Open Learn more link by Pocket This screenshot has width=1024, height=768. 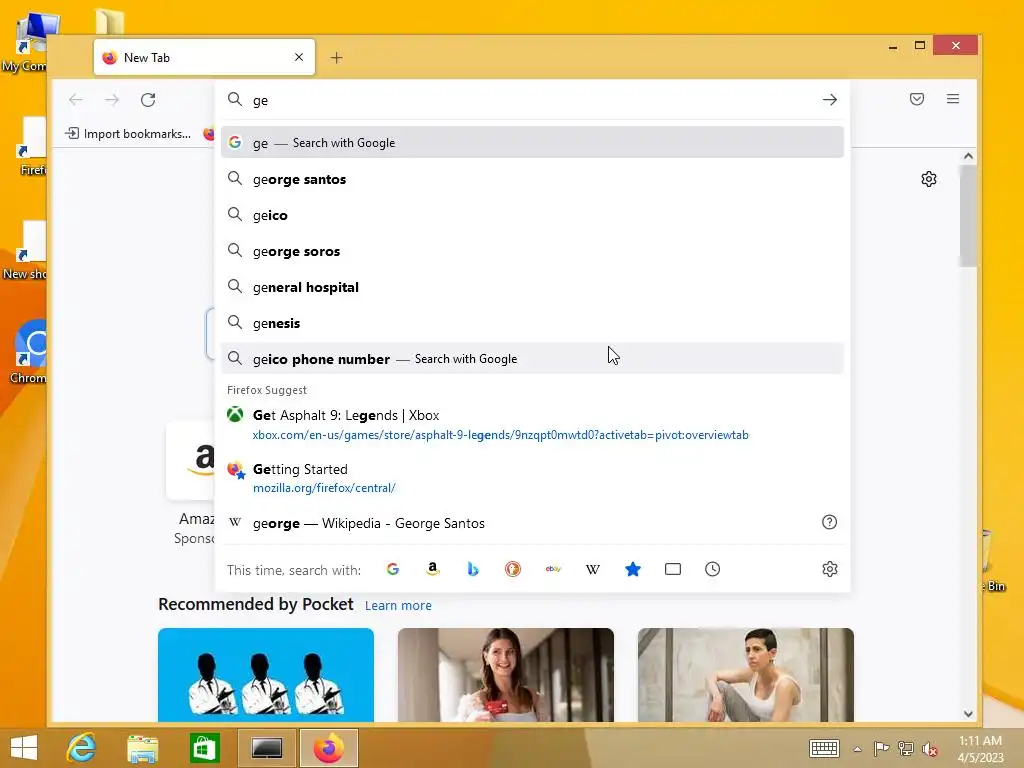(x=398, y=605)
